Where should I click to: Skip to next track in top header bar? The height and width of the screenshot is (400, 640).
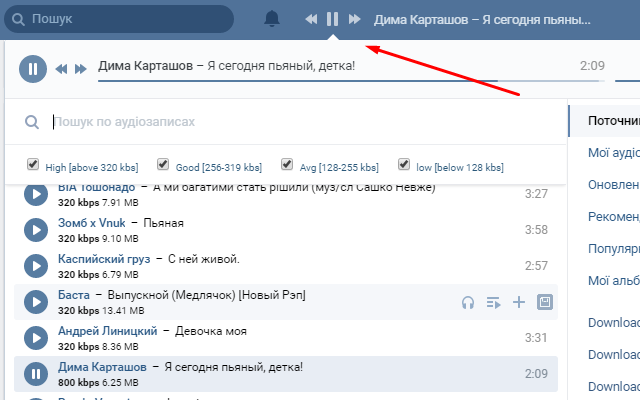[x=355, y=19]
